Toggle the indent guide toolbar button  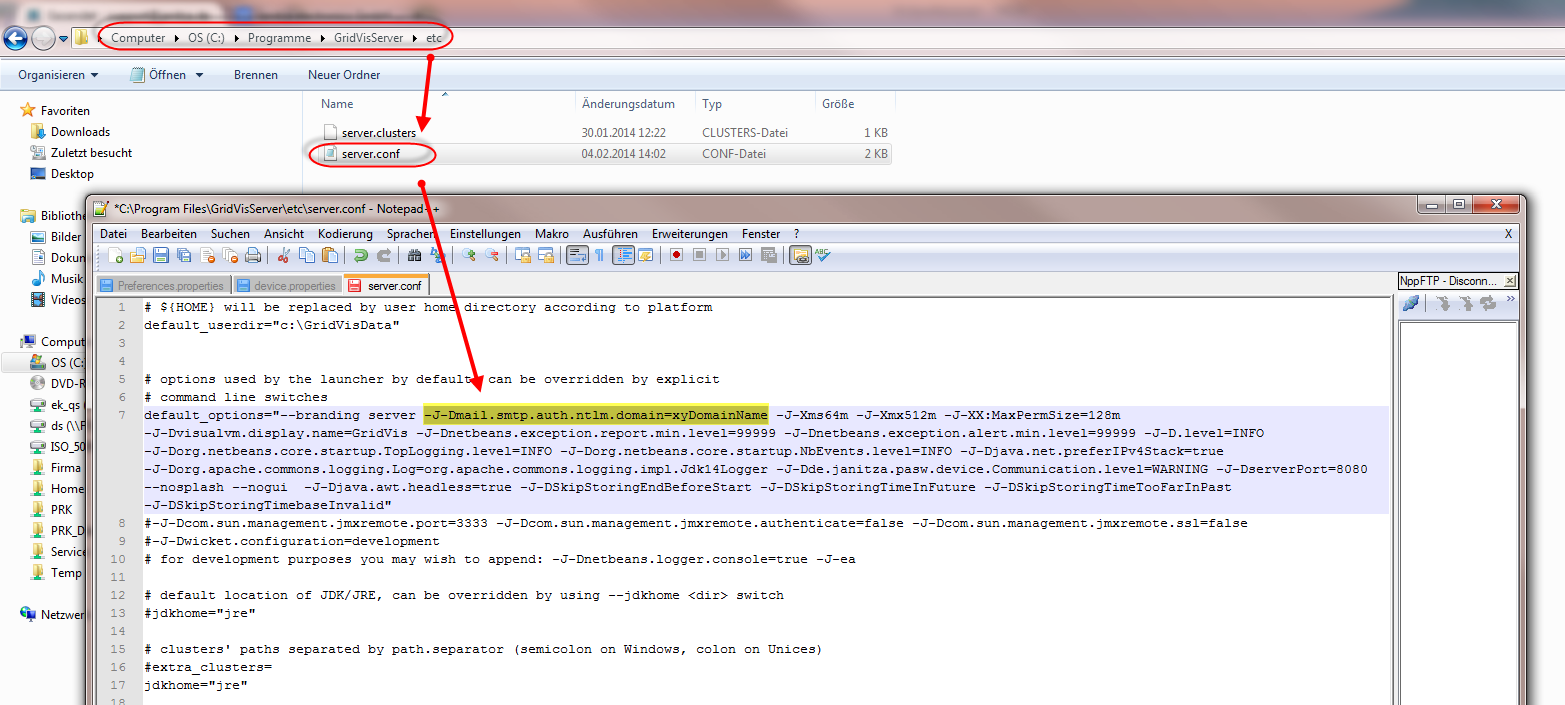(623, 256)
